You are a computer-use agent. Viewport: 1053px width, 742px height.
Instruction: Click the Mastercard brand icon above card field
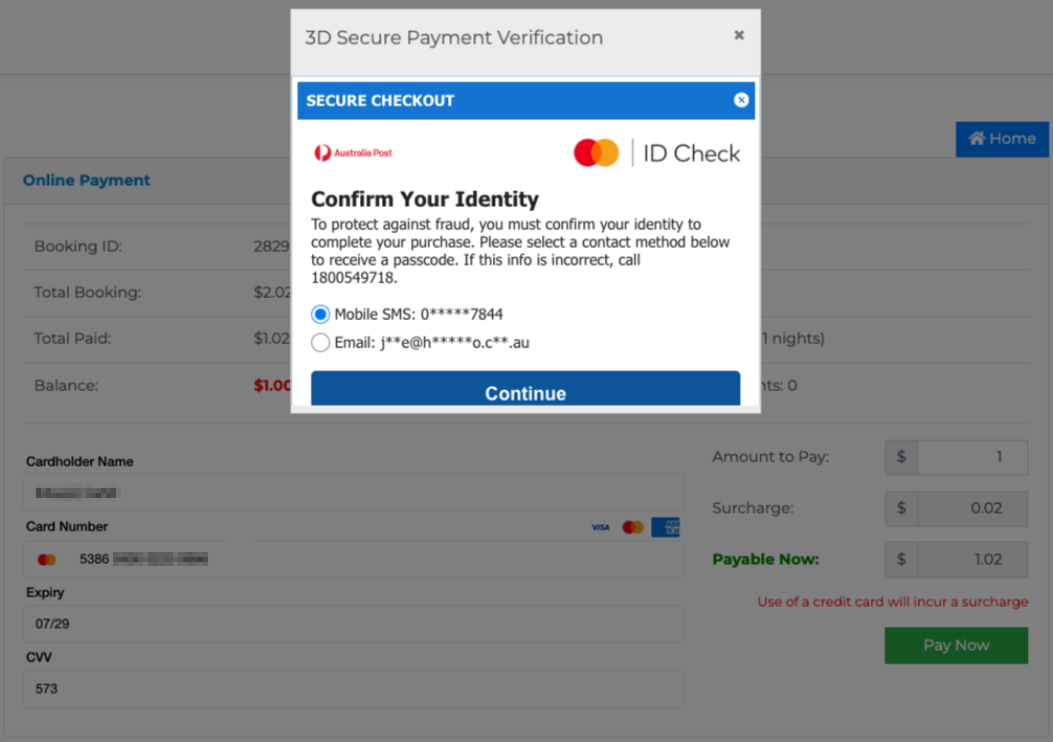click(633, 527)
